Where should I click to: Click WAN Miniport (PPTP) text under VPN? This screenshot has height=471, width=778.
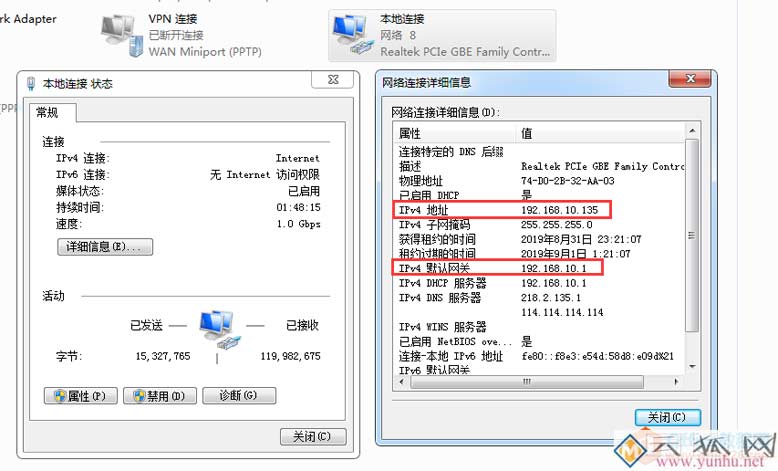click(205, 52)
